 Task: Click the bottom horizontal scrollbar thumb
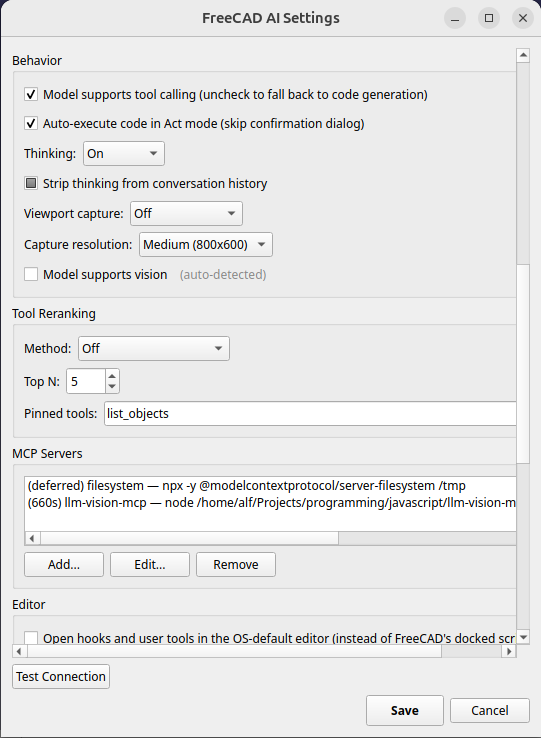[234, 651]
